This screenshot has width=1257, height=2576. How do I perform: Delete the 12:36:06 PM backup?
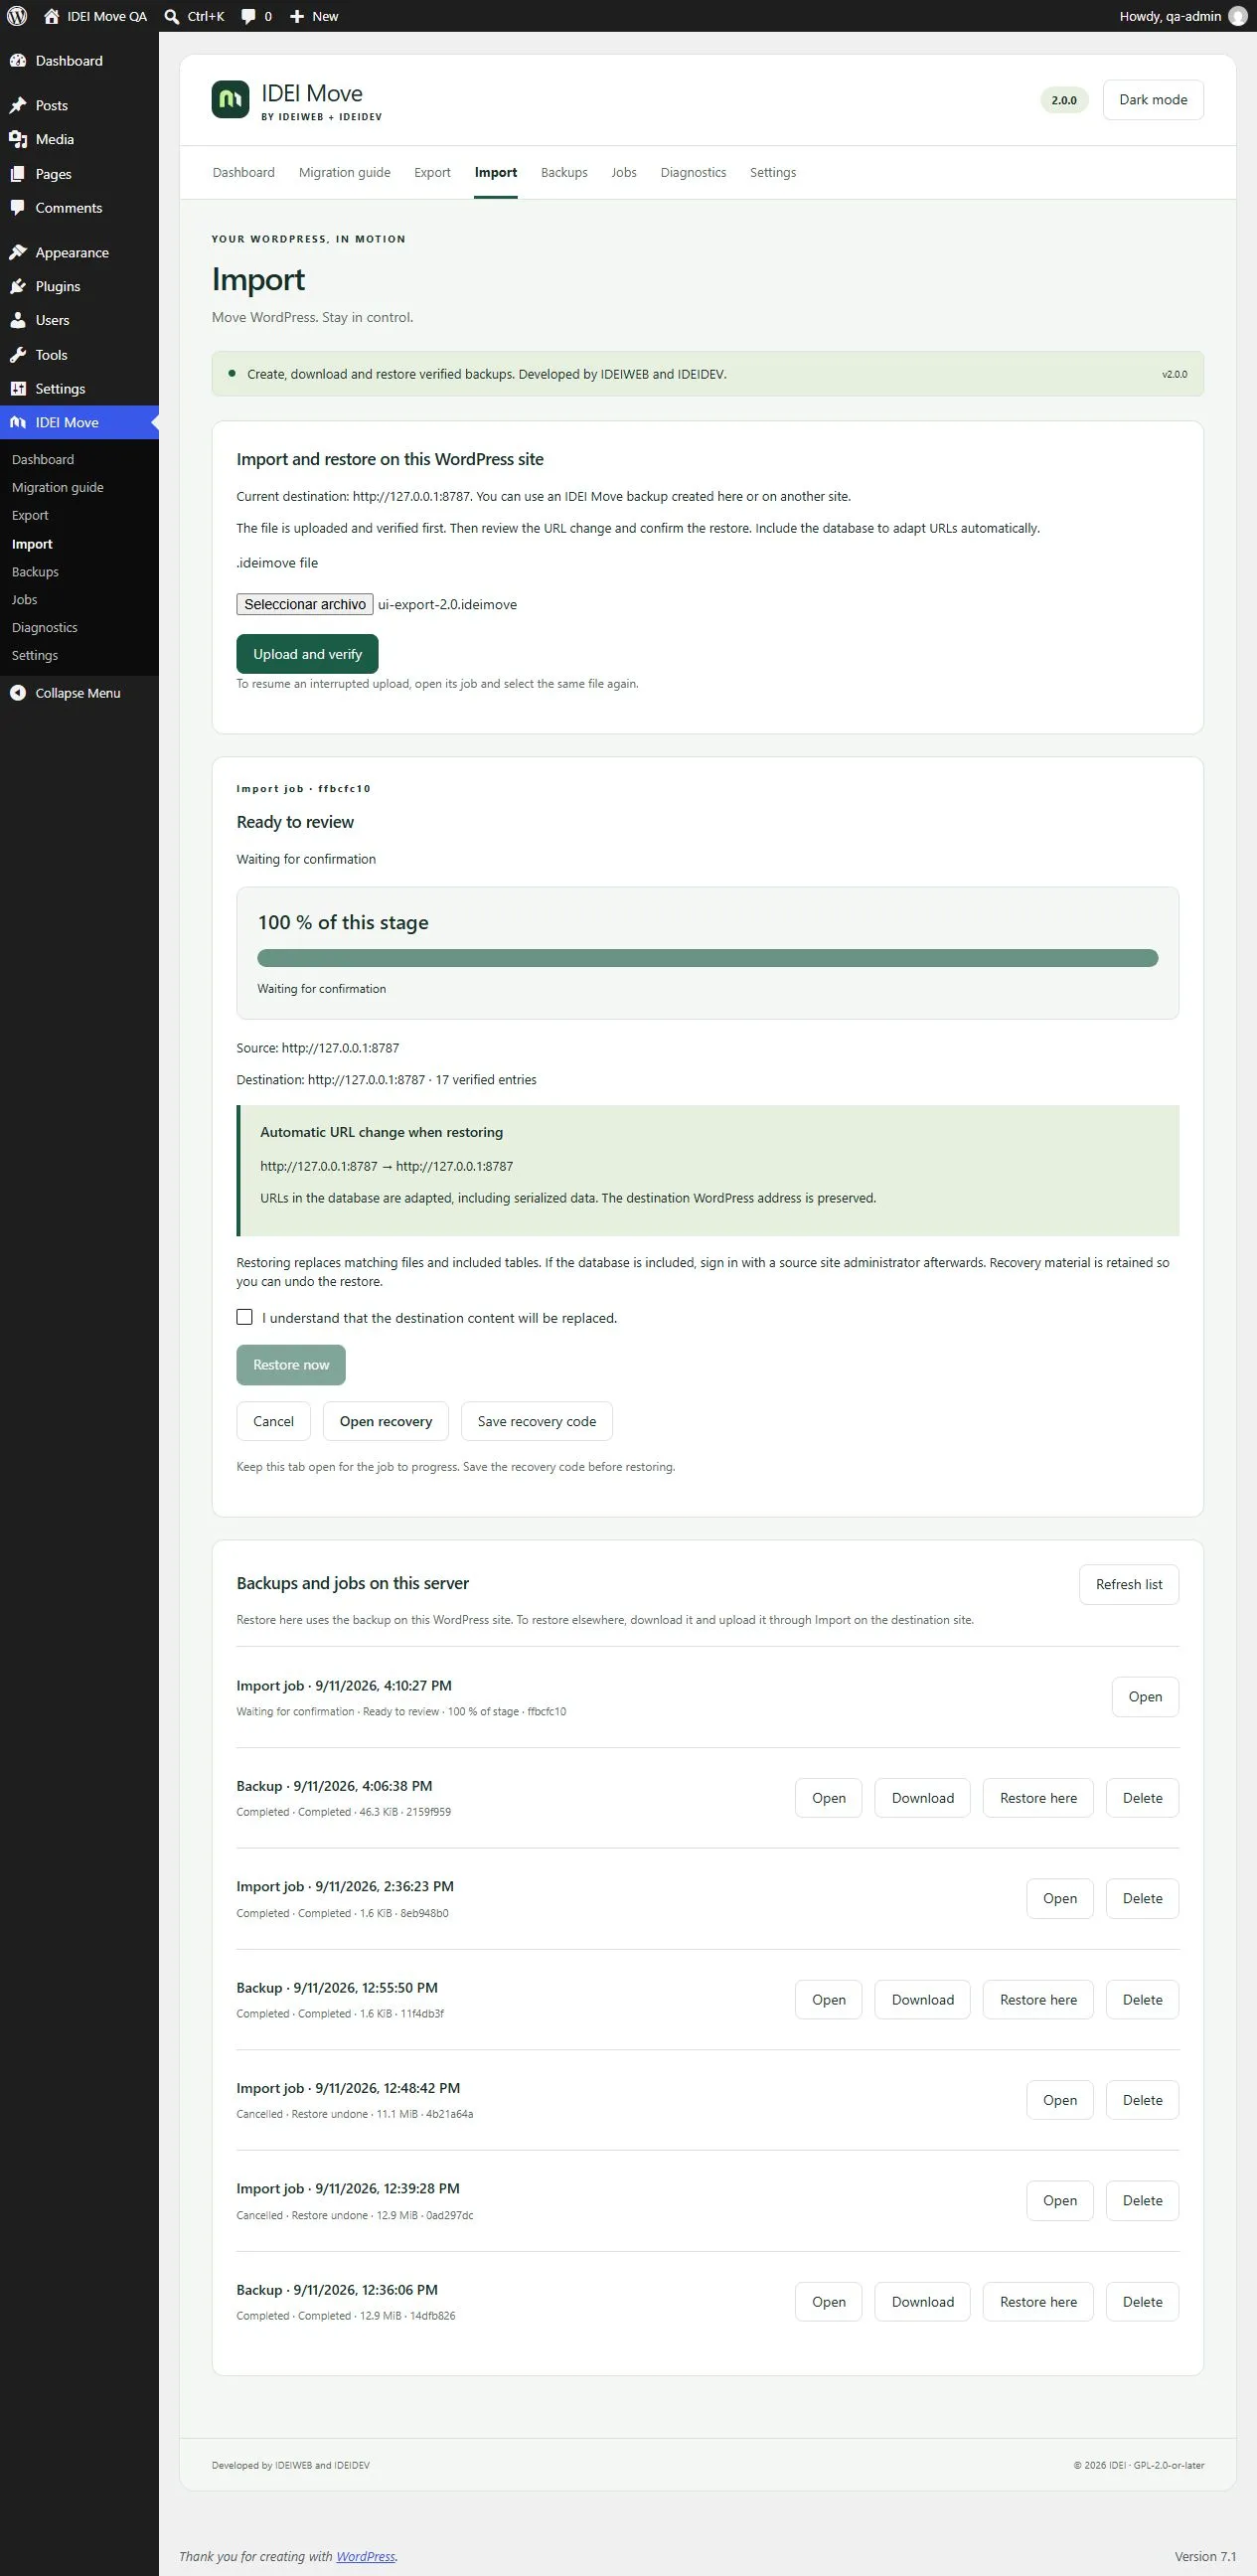pos(1143,2302)
